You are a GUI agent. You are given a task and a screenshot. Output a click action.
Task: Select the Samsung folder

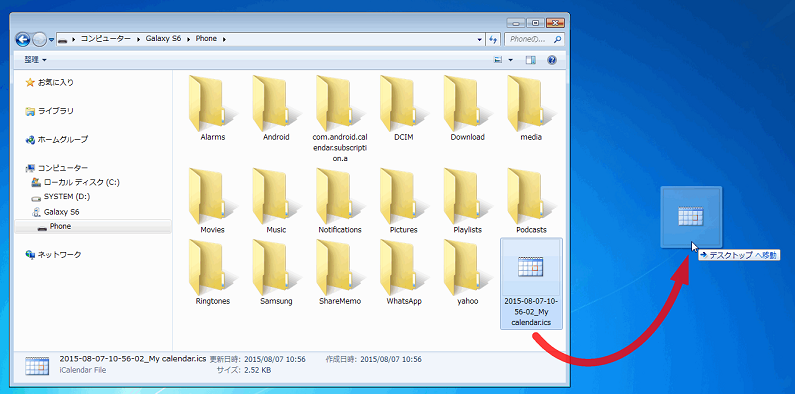276,273
